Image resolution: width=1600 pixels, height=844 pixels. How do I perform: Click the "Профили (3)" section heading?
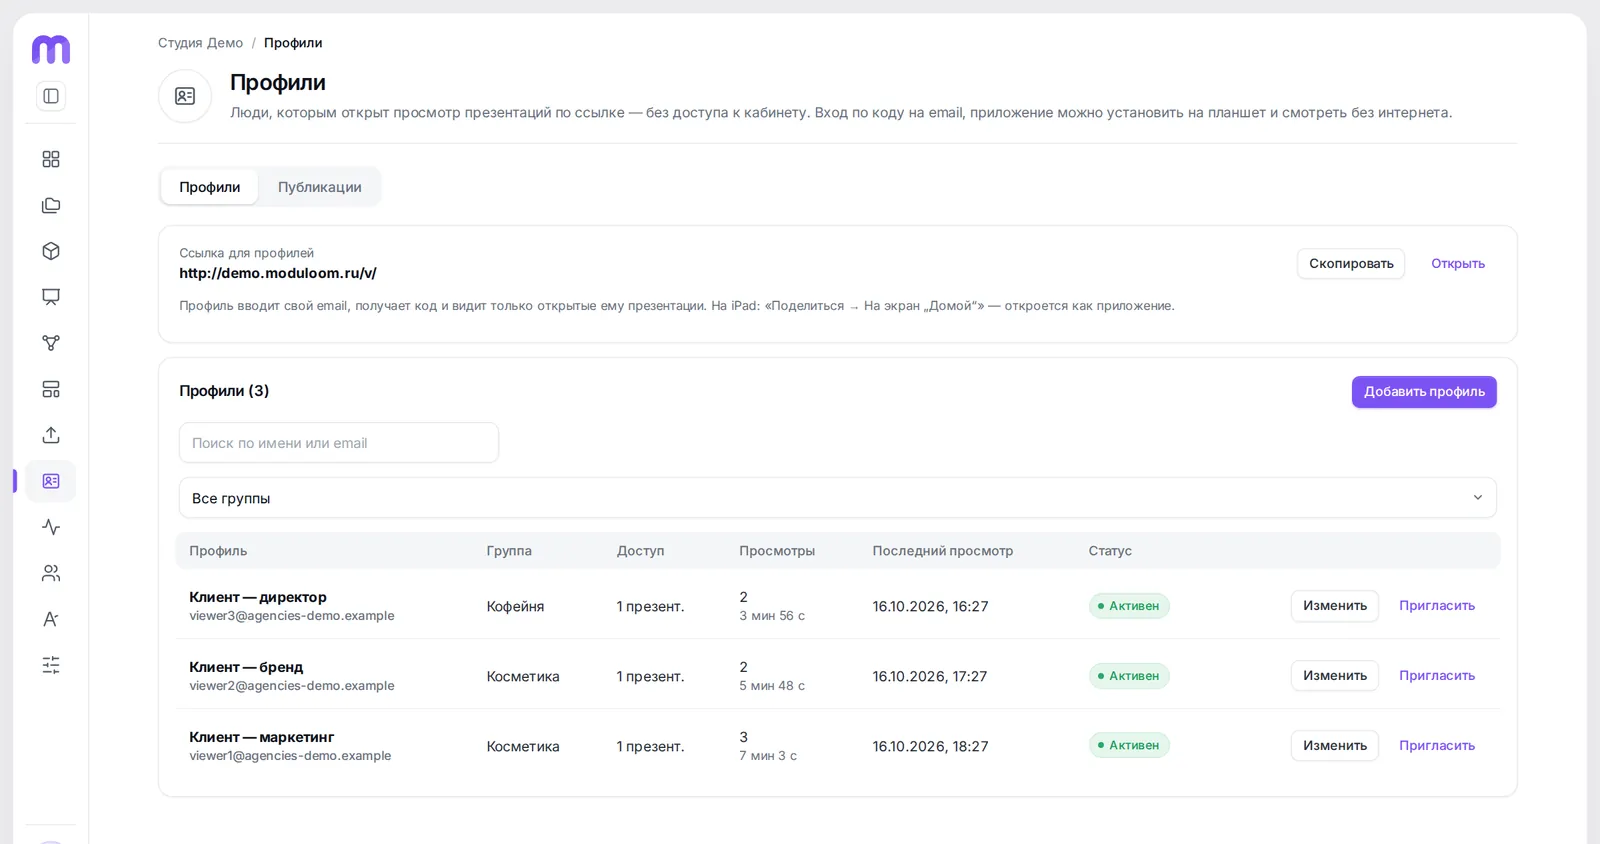pyautogui.click(x=224, y=391)
